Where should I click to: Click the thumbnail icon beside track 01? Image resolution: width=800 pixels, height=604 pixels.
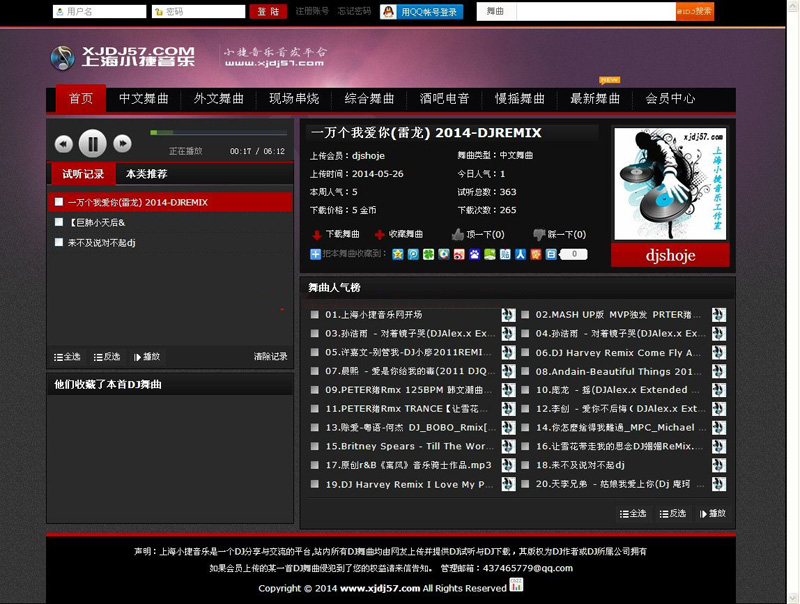click(x=508, y=315)
